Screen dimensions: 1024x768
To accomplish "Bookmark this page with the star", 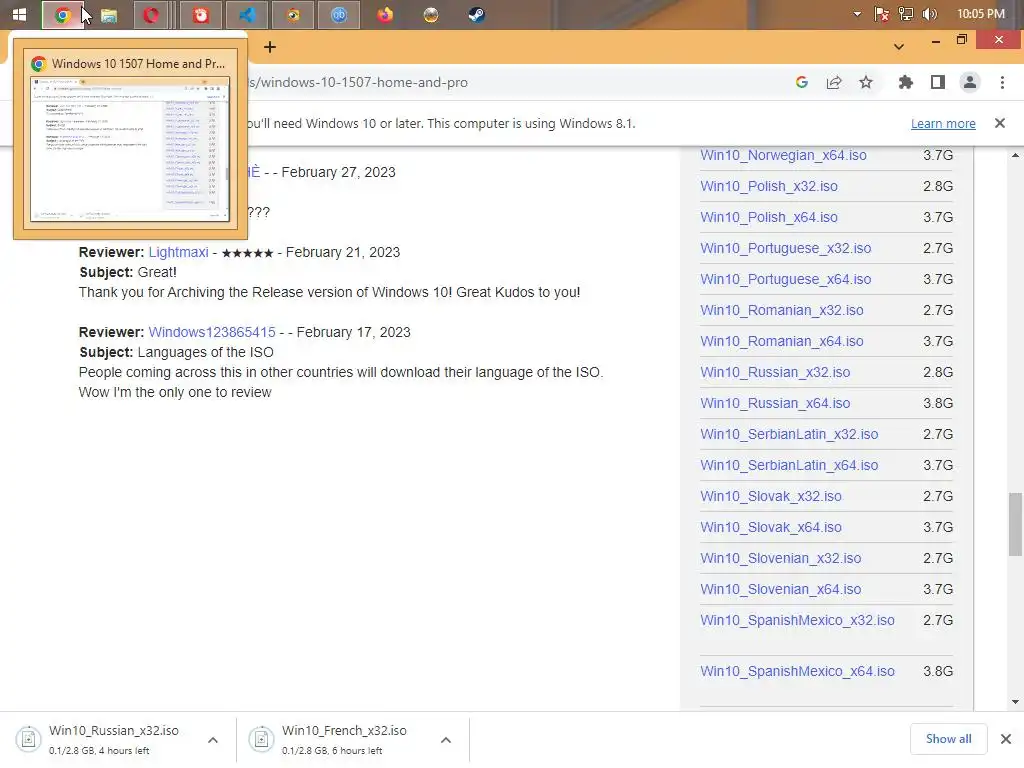I will [x=866, y=82].
